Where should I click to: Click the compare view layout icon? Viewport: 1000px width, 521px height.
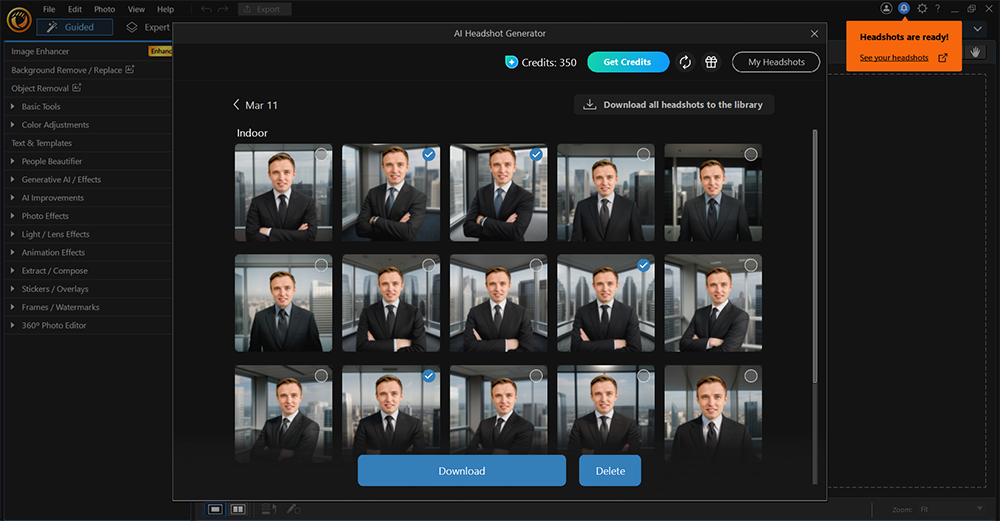(238, 509)
